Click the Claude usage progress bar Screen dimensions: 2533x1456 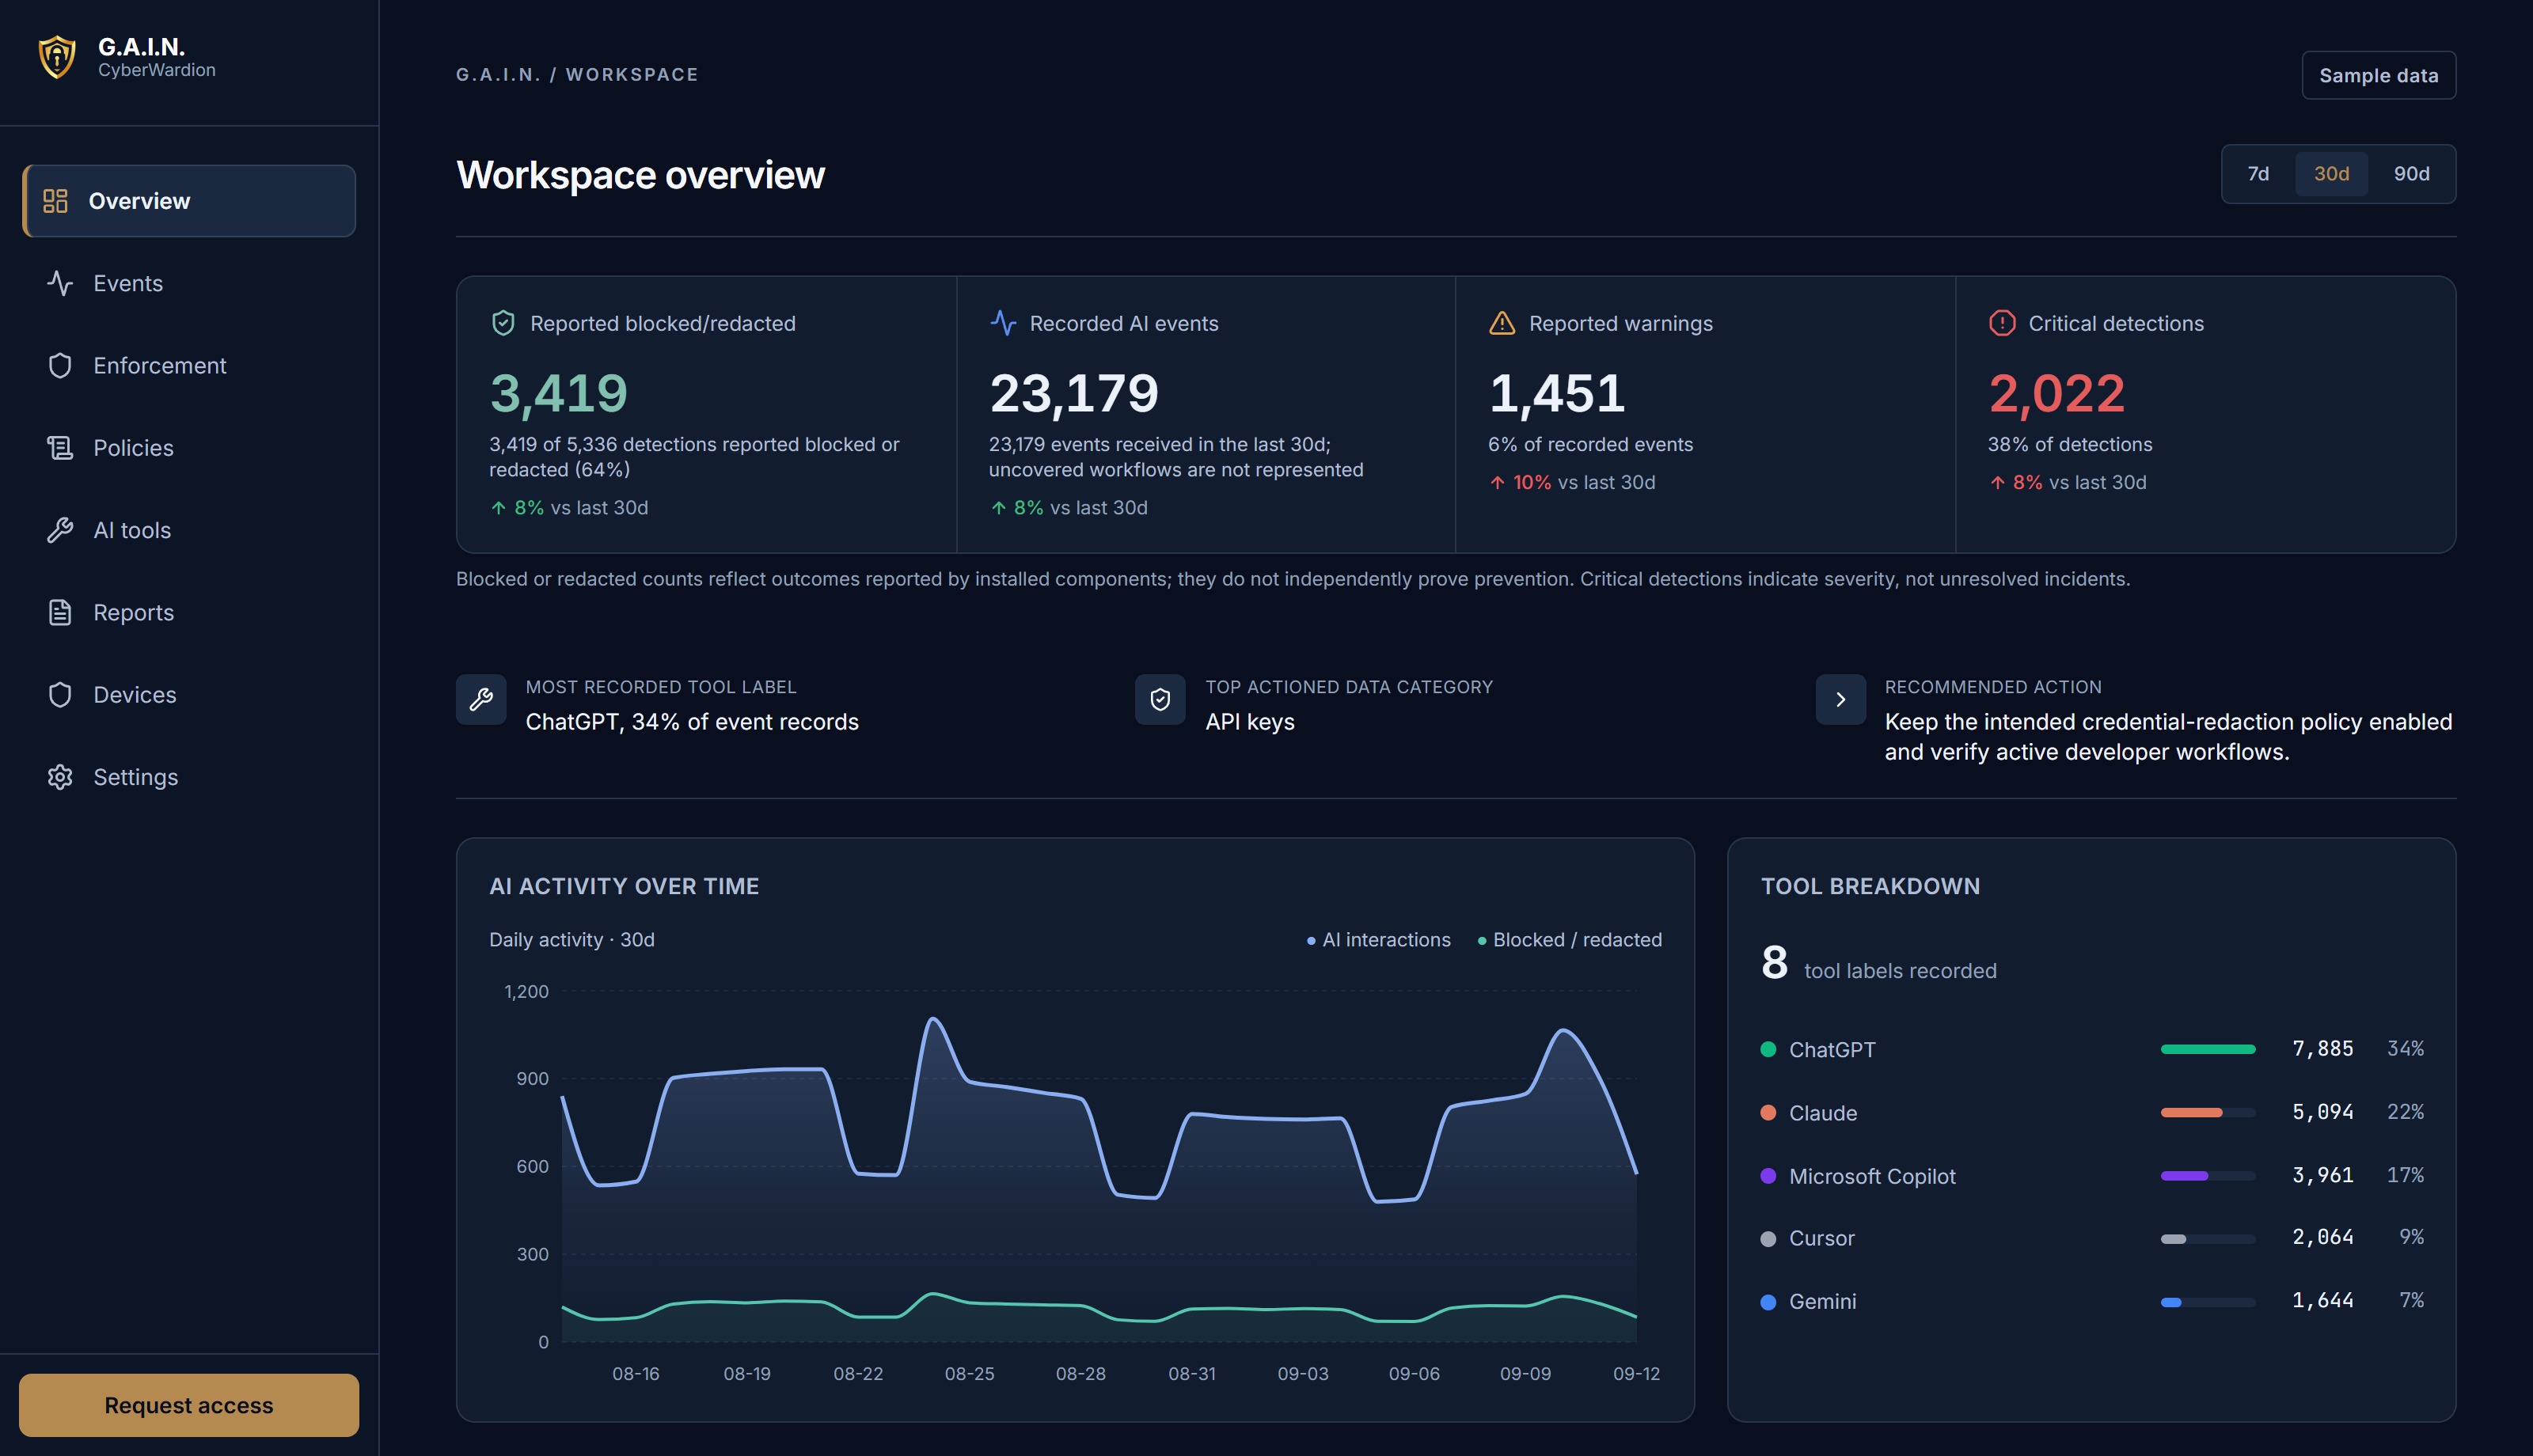(x=2208, y=1113)
